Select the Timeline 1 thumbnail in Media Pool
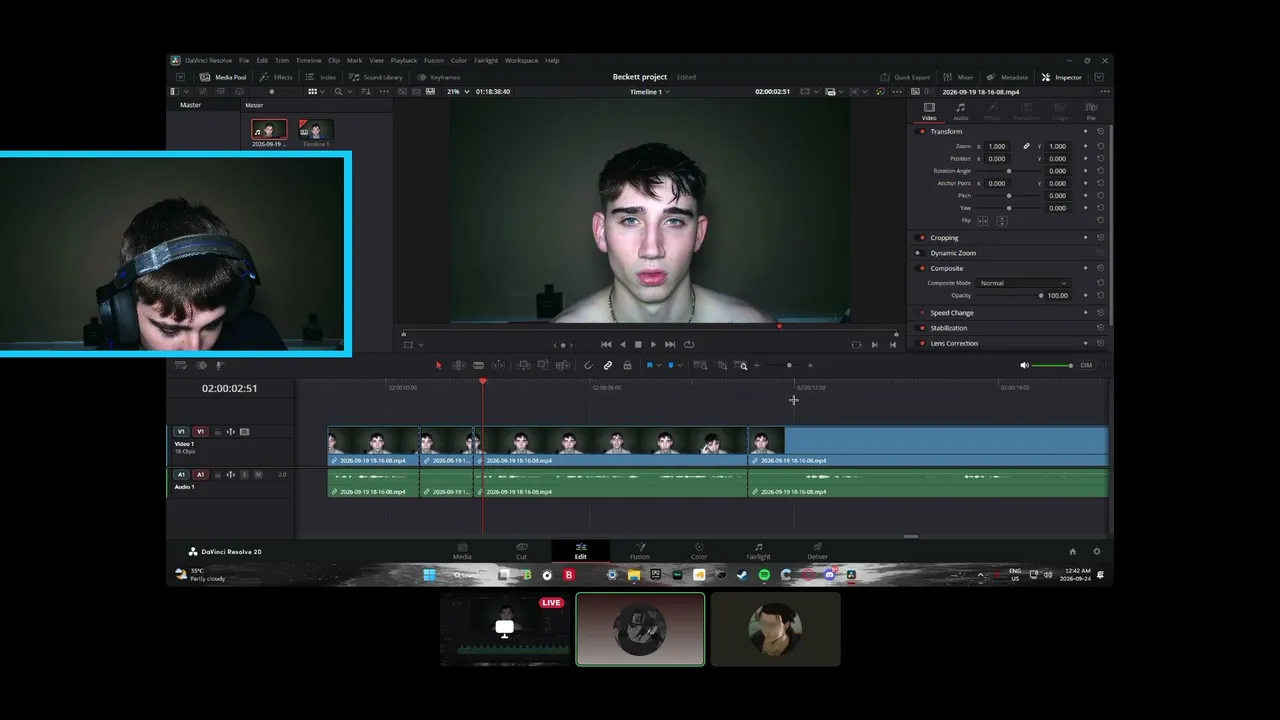 click(316, 130)
